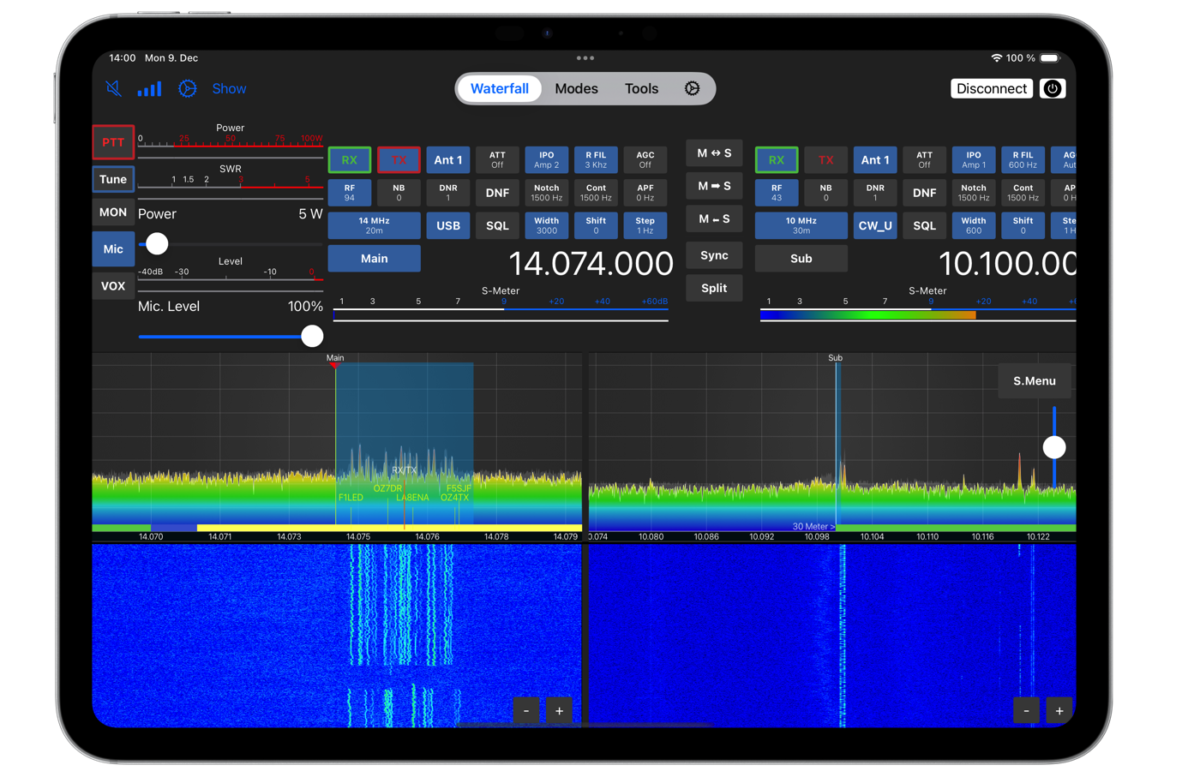Image resolution: width=1200 pixels, height=771 pixels.
Task: Click the 14.074.000 frequency display
Action: 591,263
